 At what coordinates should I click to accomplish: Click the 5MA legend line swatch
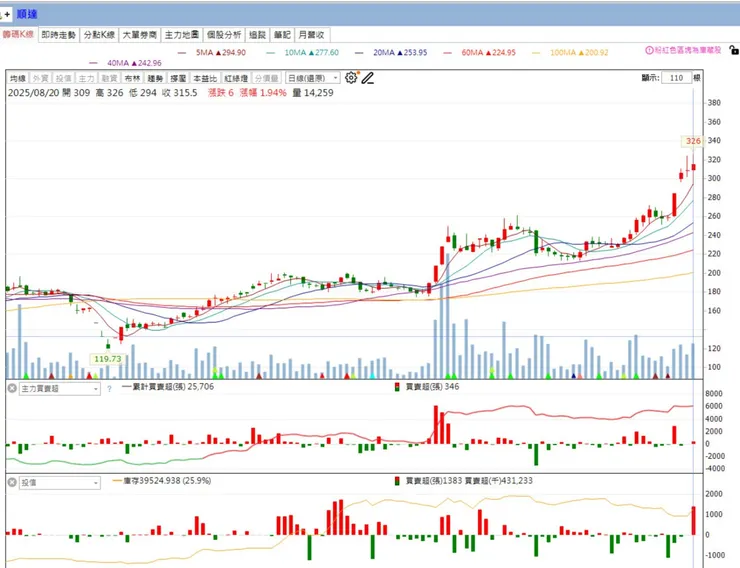click(x=182, y=53)
